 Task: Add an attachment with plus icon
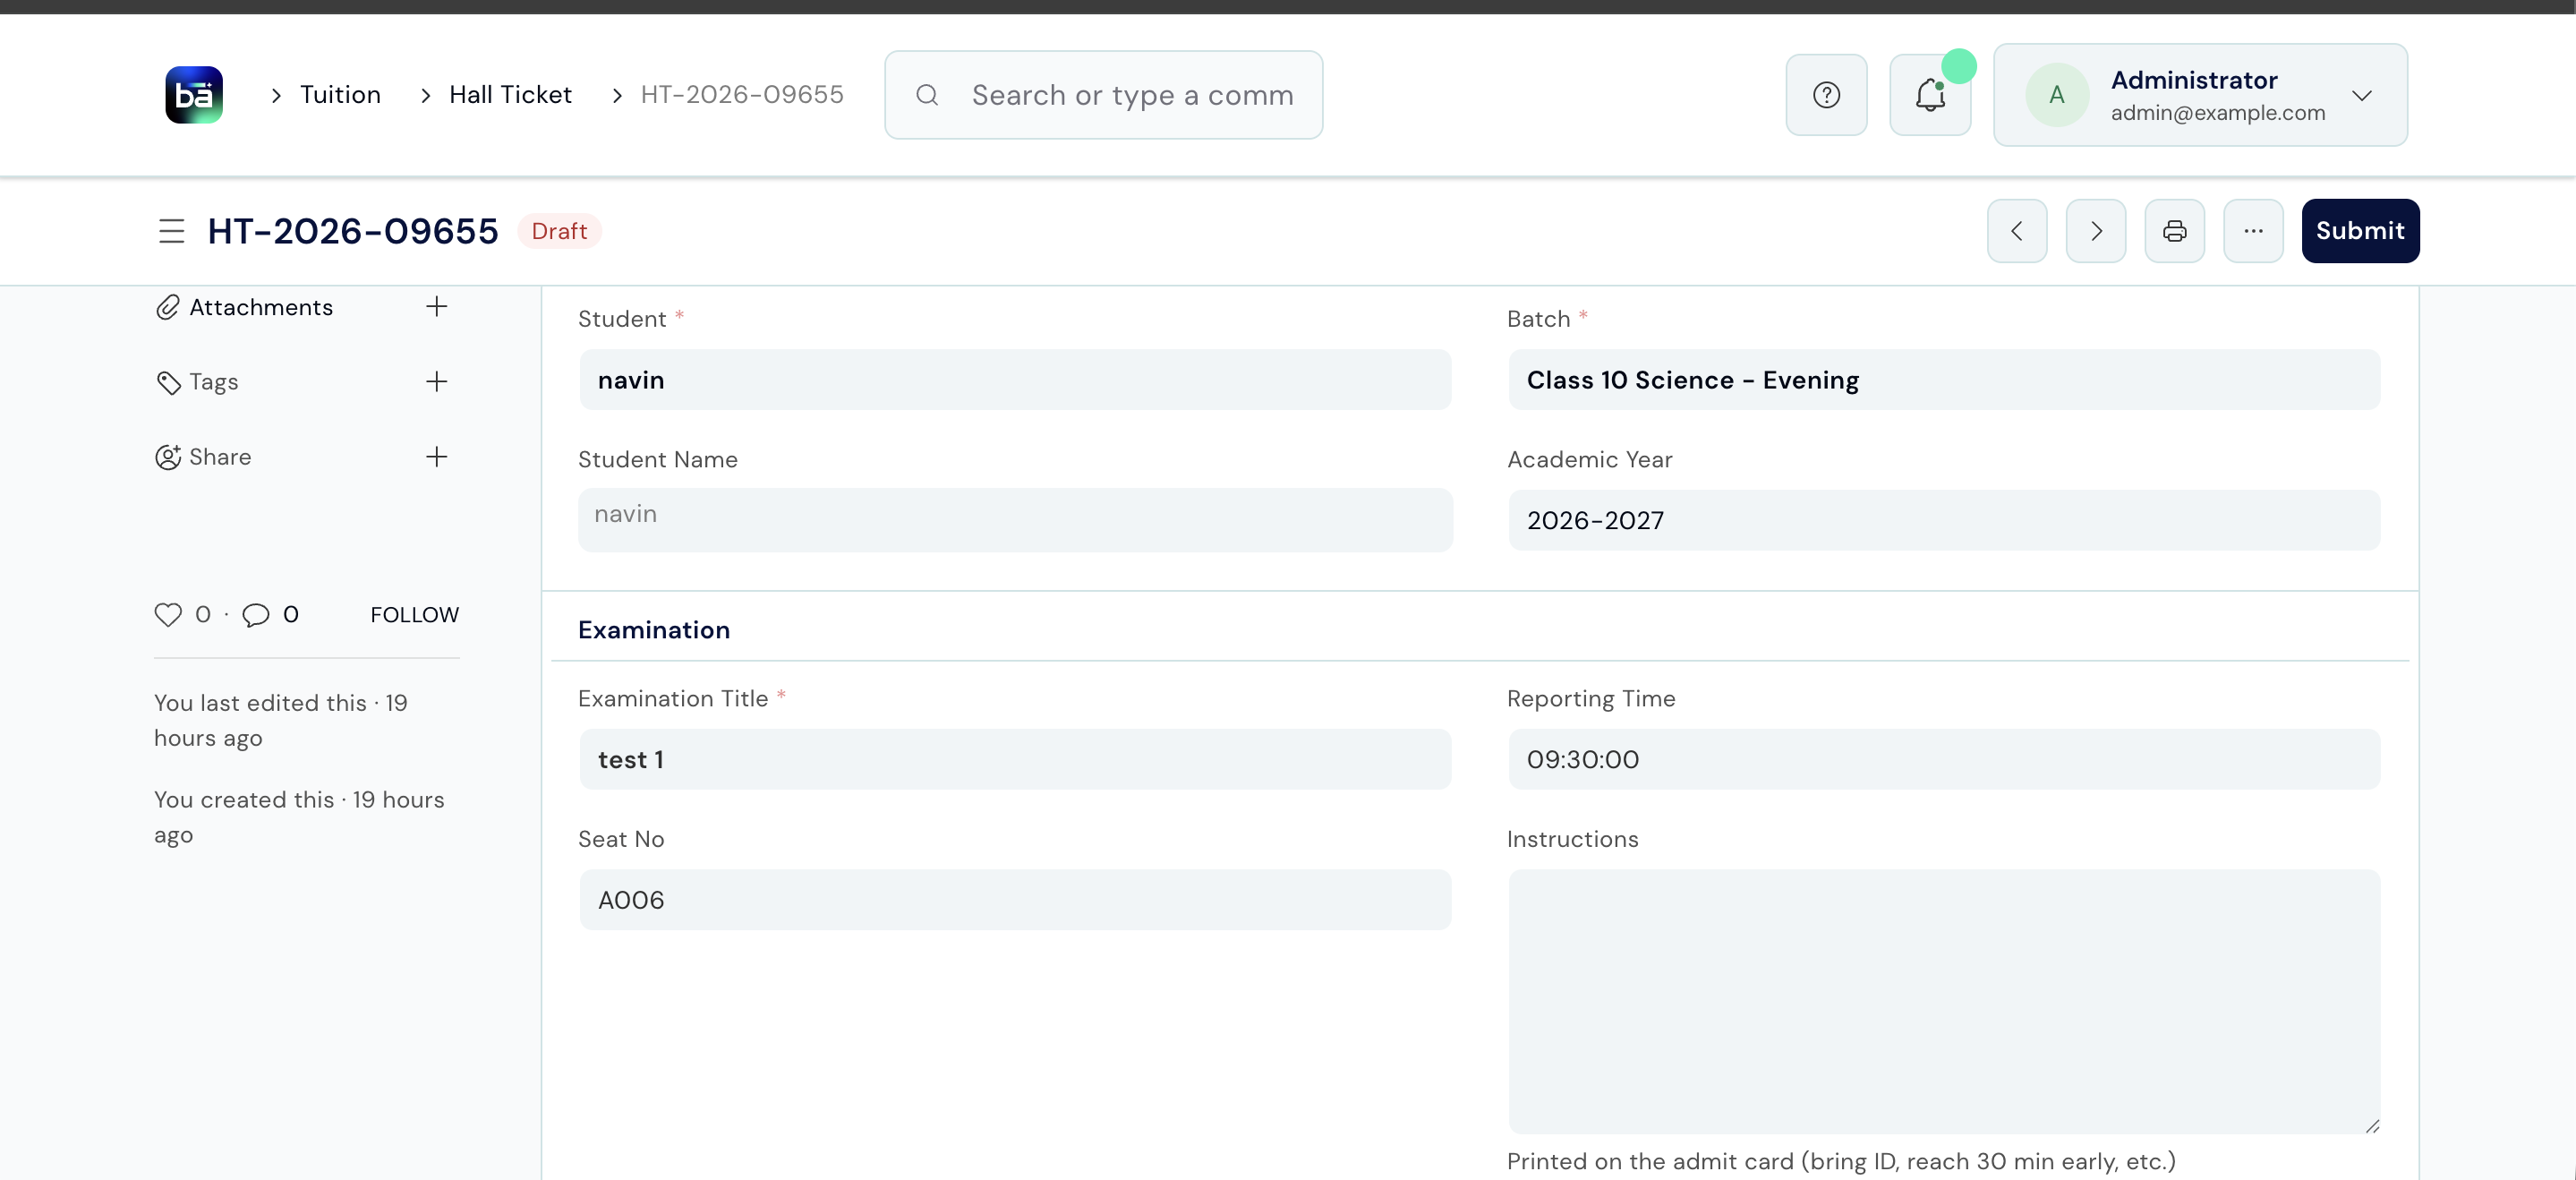(x=436, y=307)
